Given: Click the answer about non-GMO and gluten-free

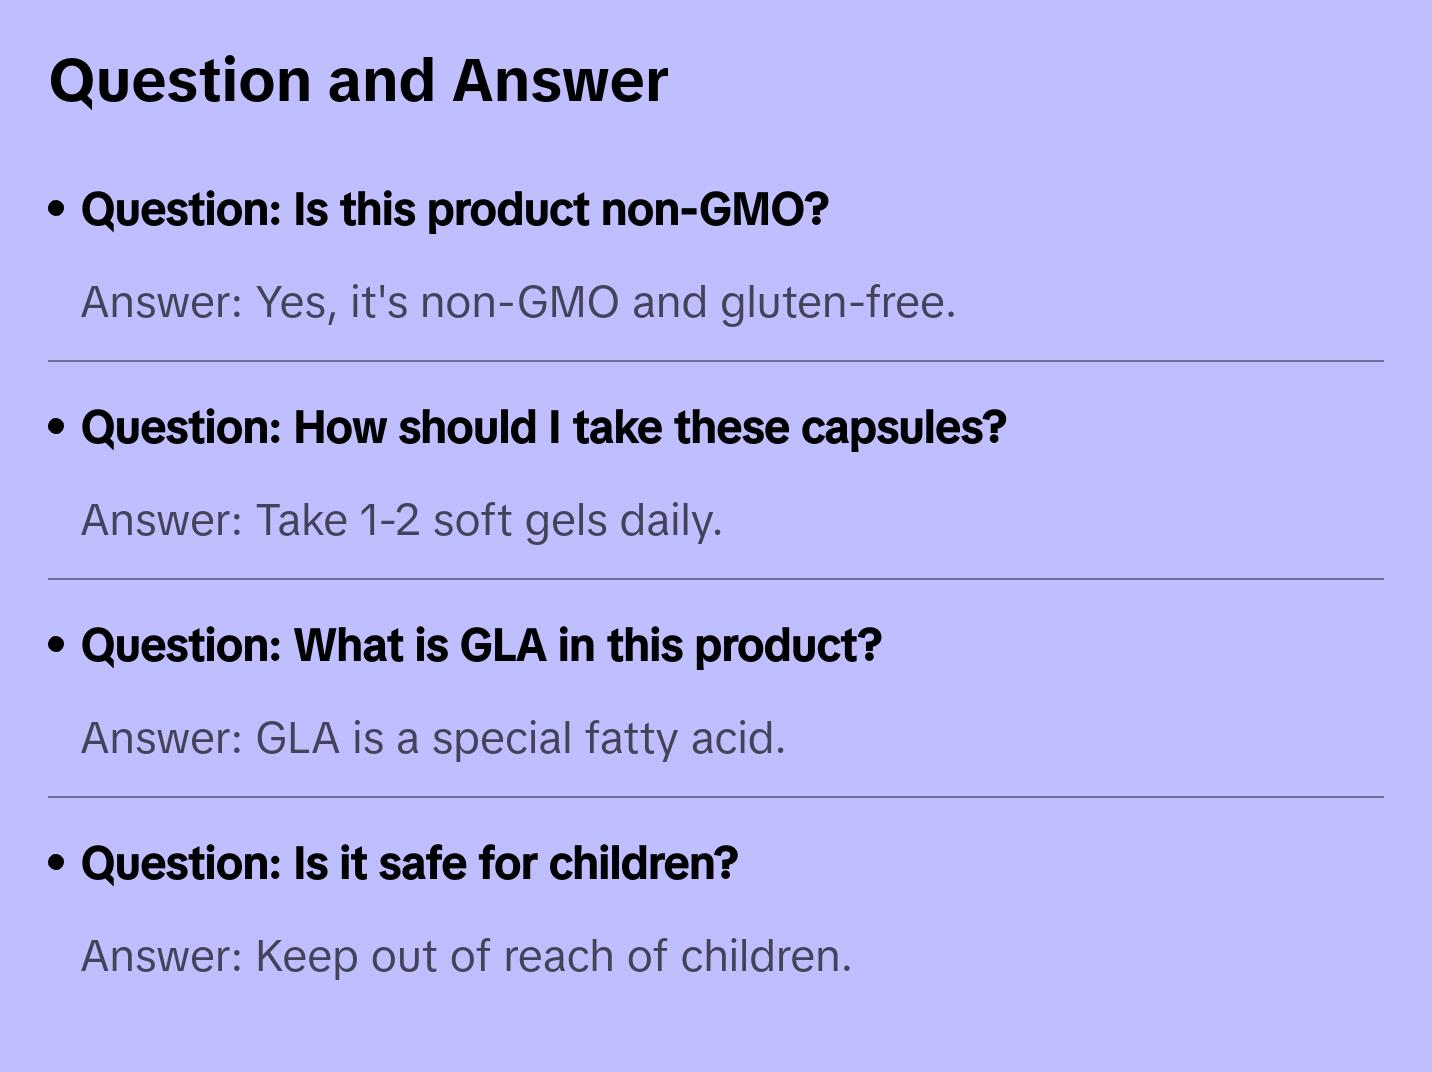Looking at the screenshot, I should pos(518,302).
